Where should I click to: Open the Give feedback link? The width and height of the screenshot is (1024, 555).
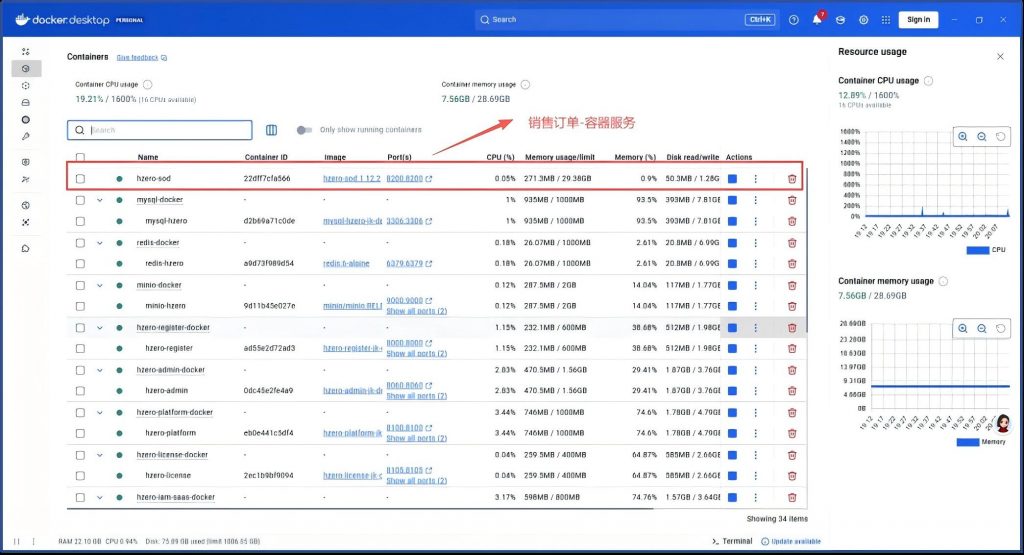coord(141,58)
